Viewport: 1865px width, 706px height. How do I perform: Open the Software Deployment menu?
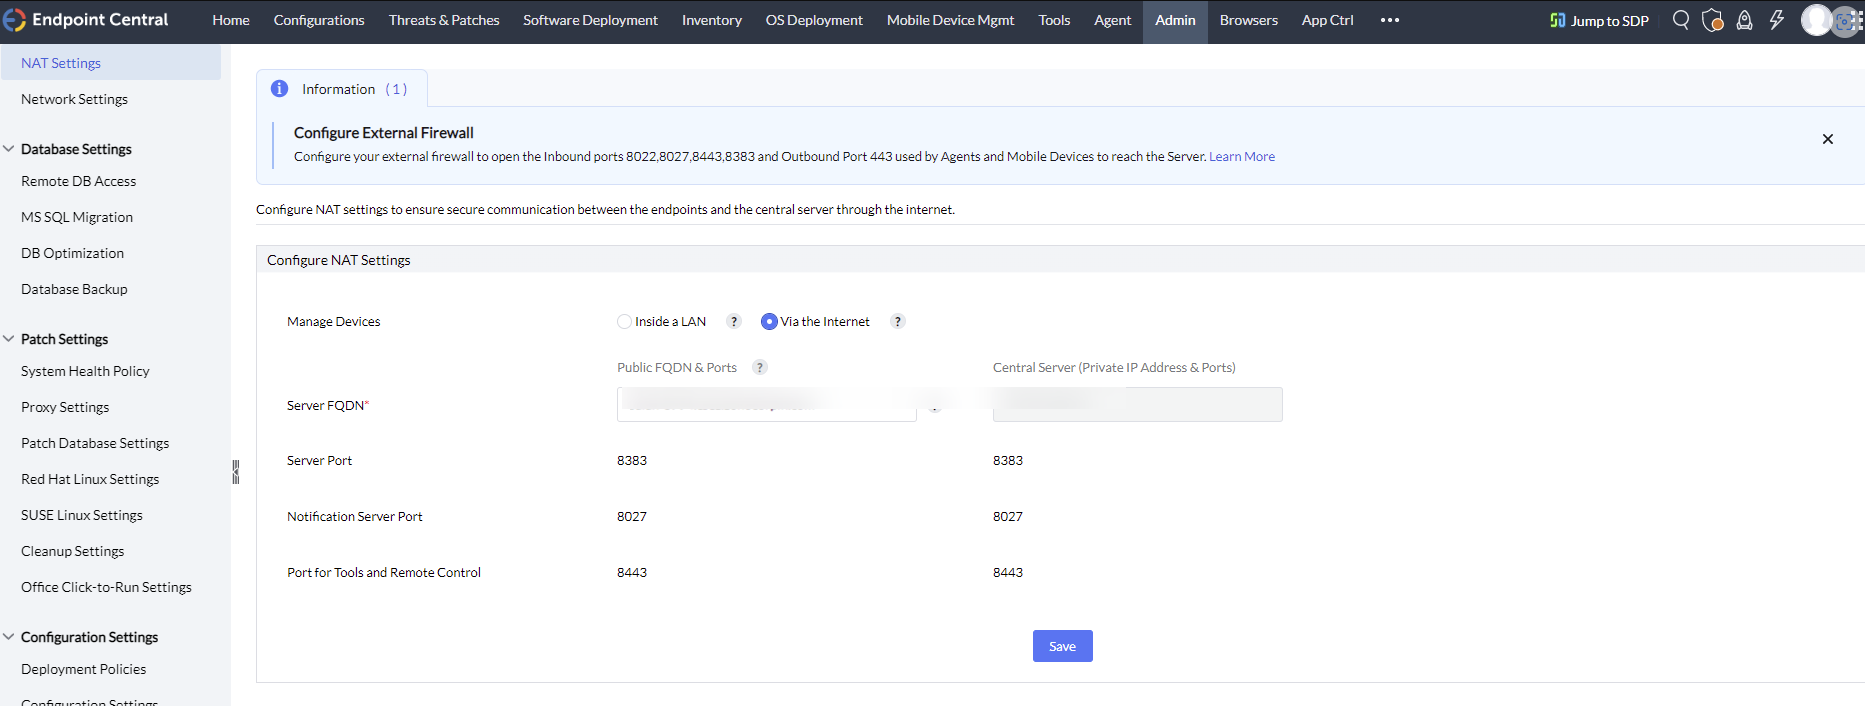click(590, 20)
